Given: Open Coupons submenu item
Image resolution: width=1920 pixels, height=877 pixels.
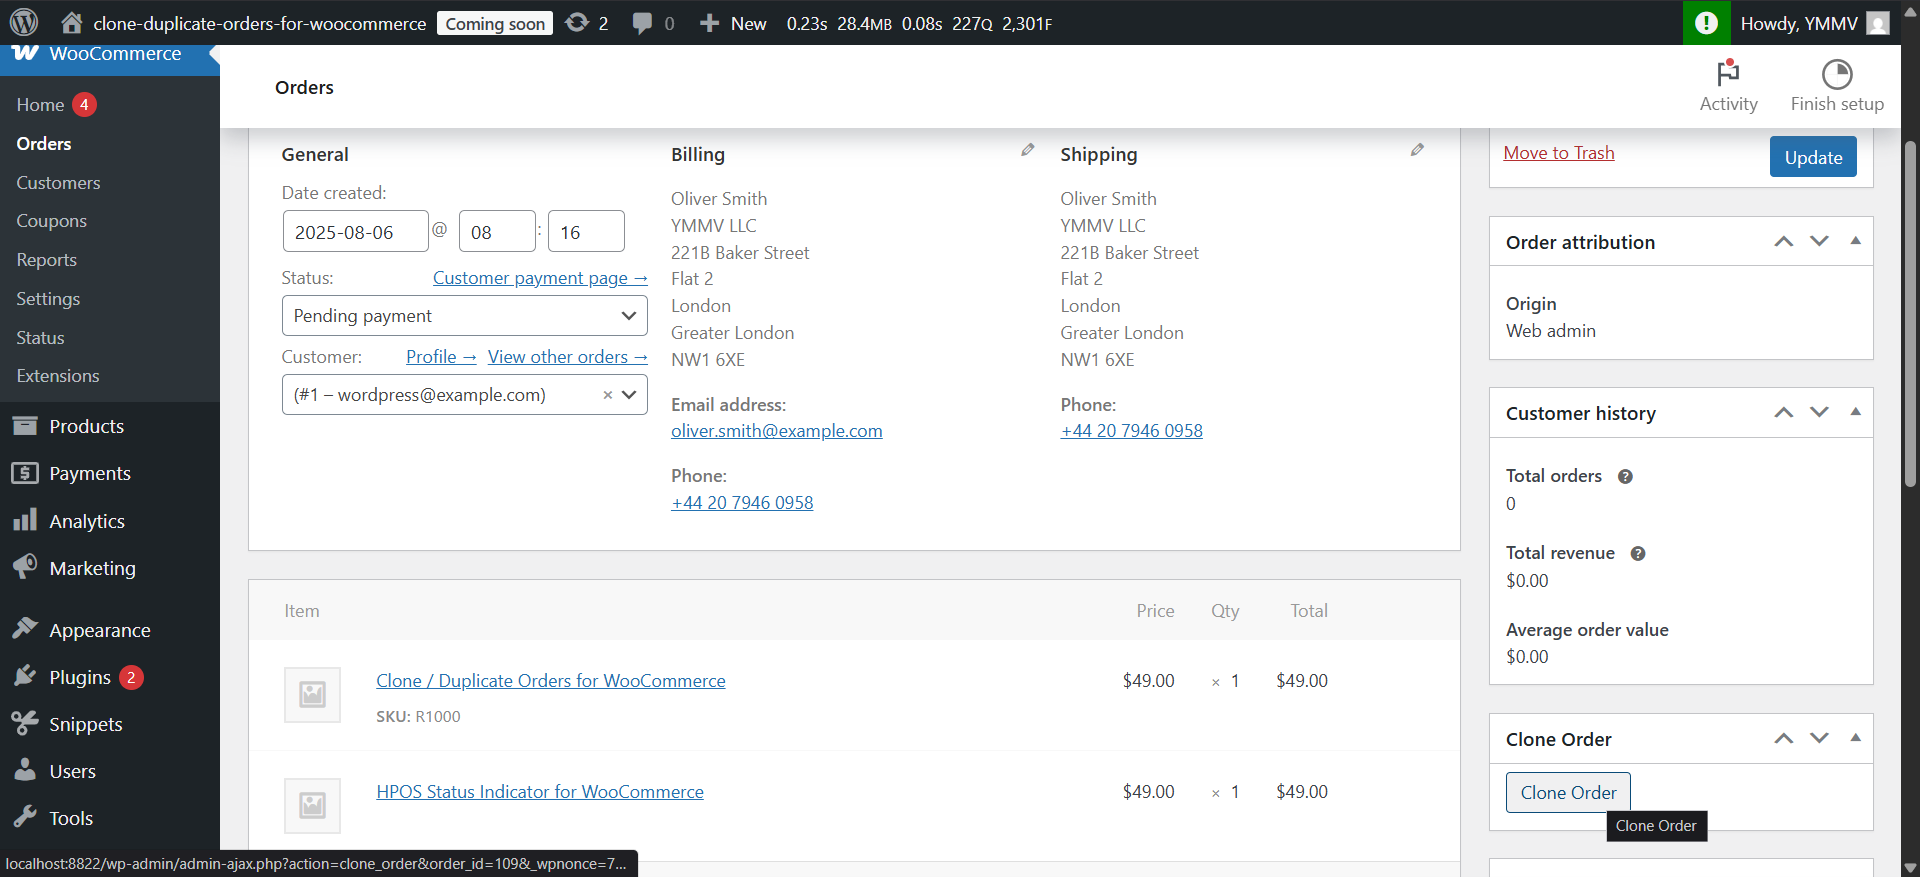Looking at the screenshot, I should pyautogui.click(x=51, y=221).
